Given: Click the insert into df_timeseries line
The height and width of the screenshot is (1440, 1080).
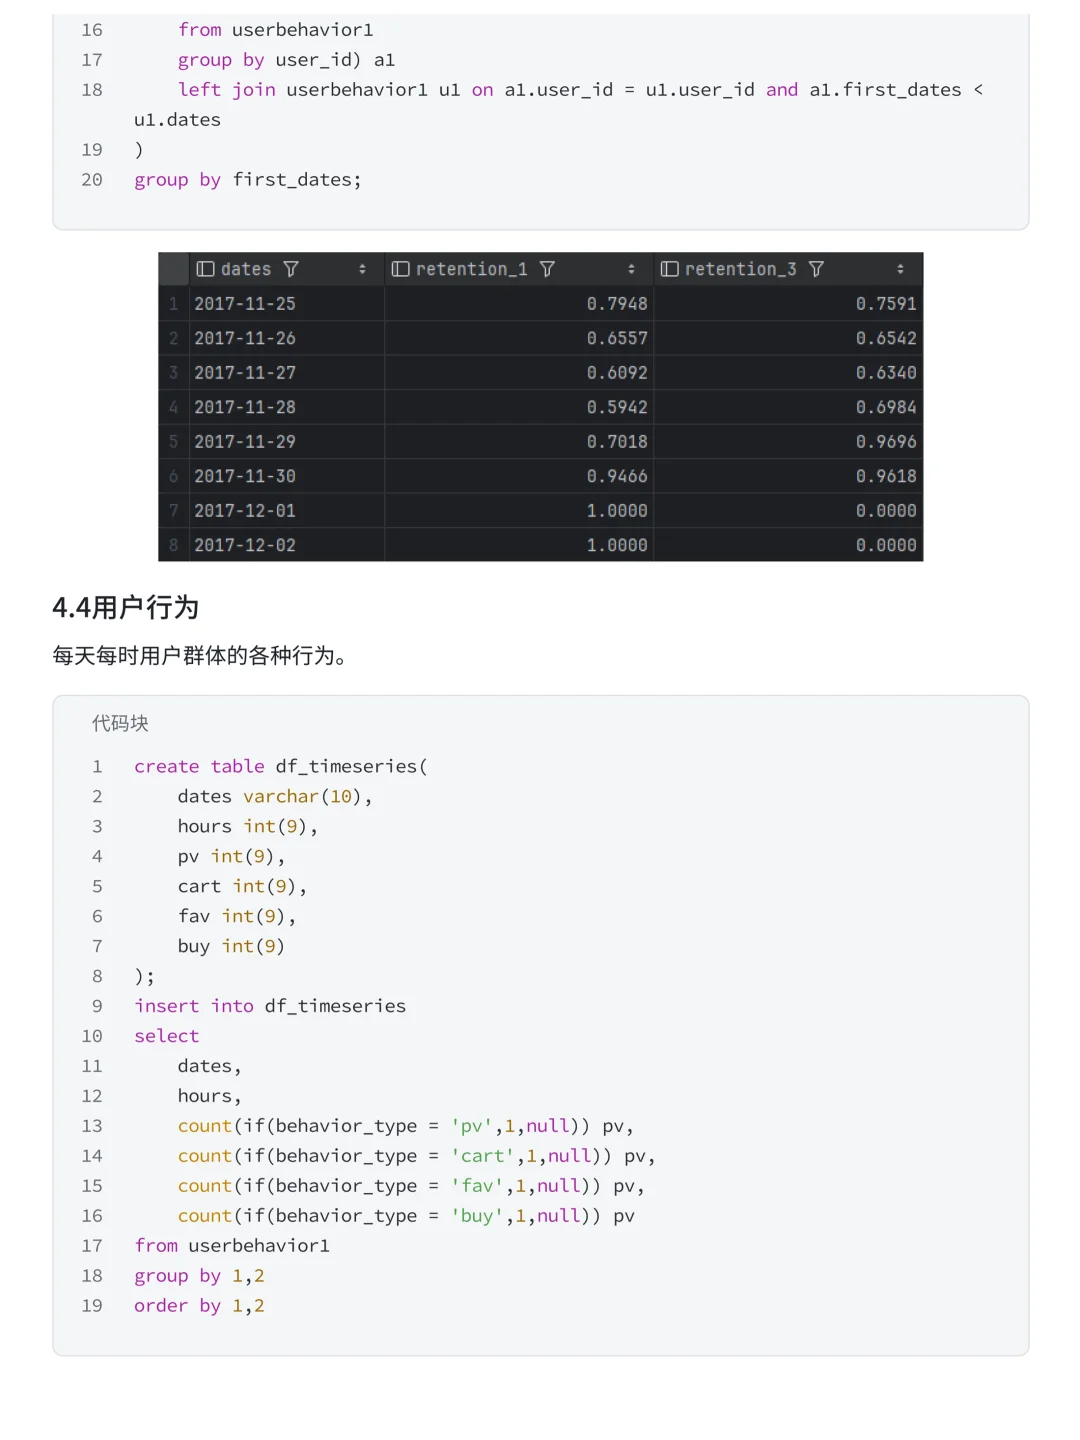Looking at the screenshot, I should coord(270,1006).
